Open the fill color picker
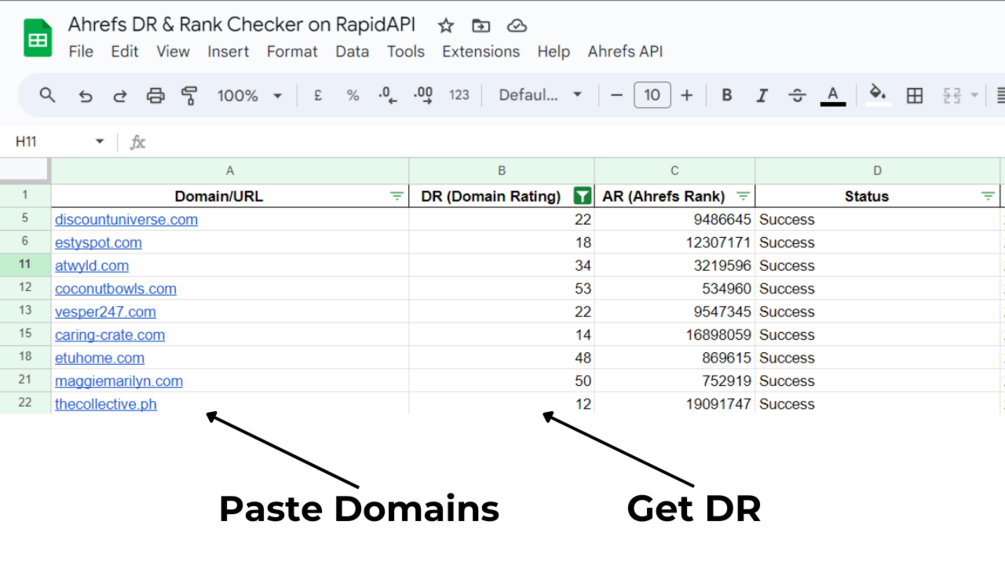Viewport: 1005px width, 565px height. point(877,95)
